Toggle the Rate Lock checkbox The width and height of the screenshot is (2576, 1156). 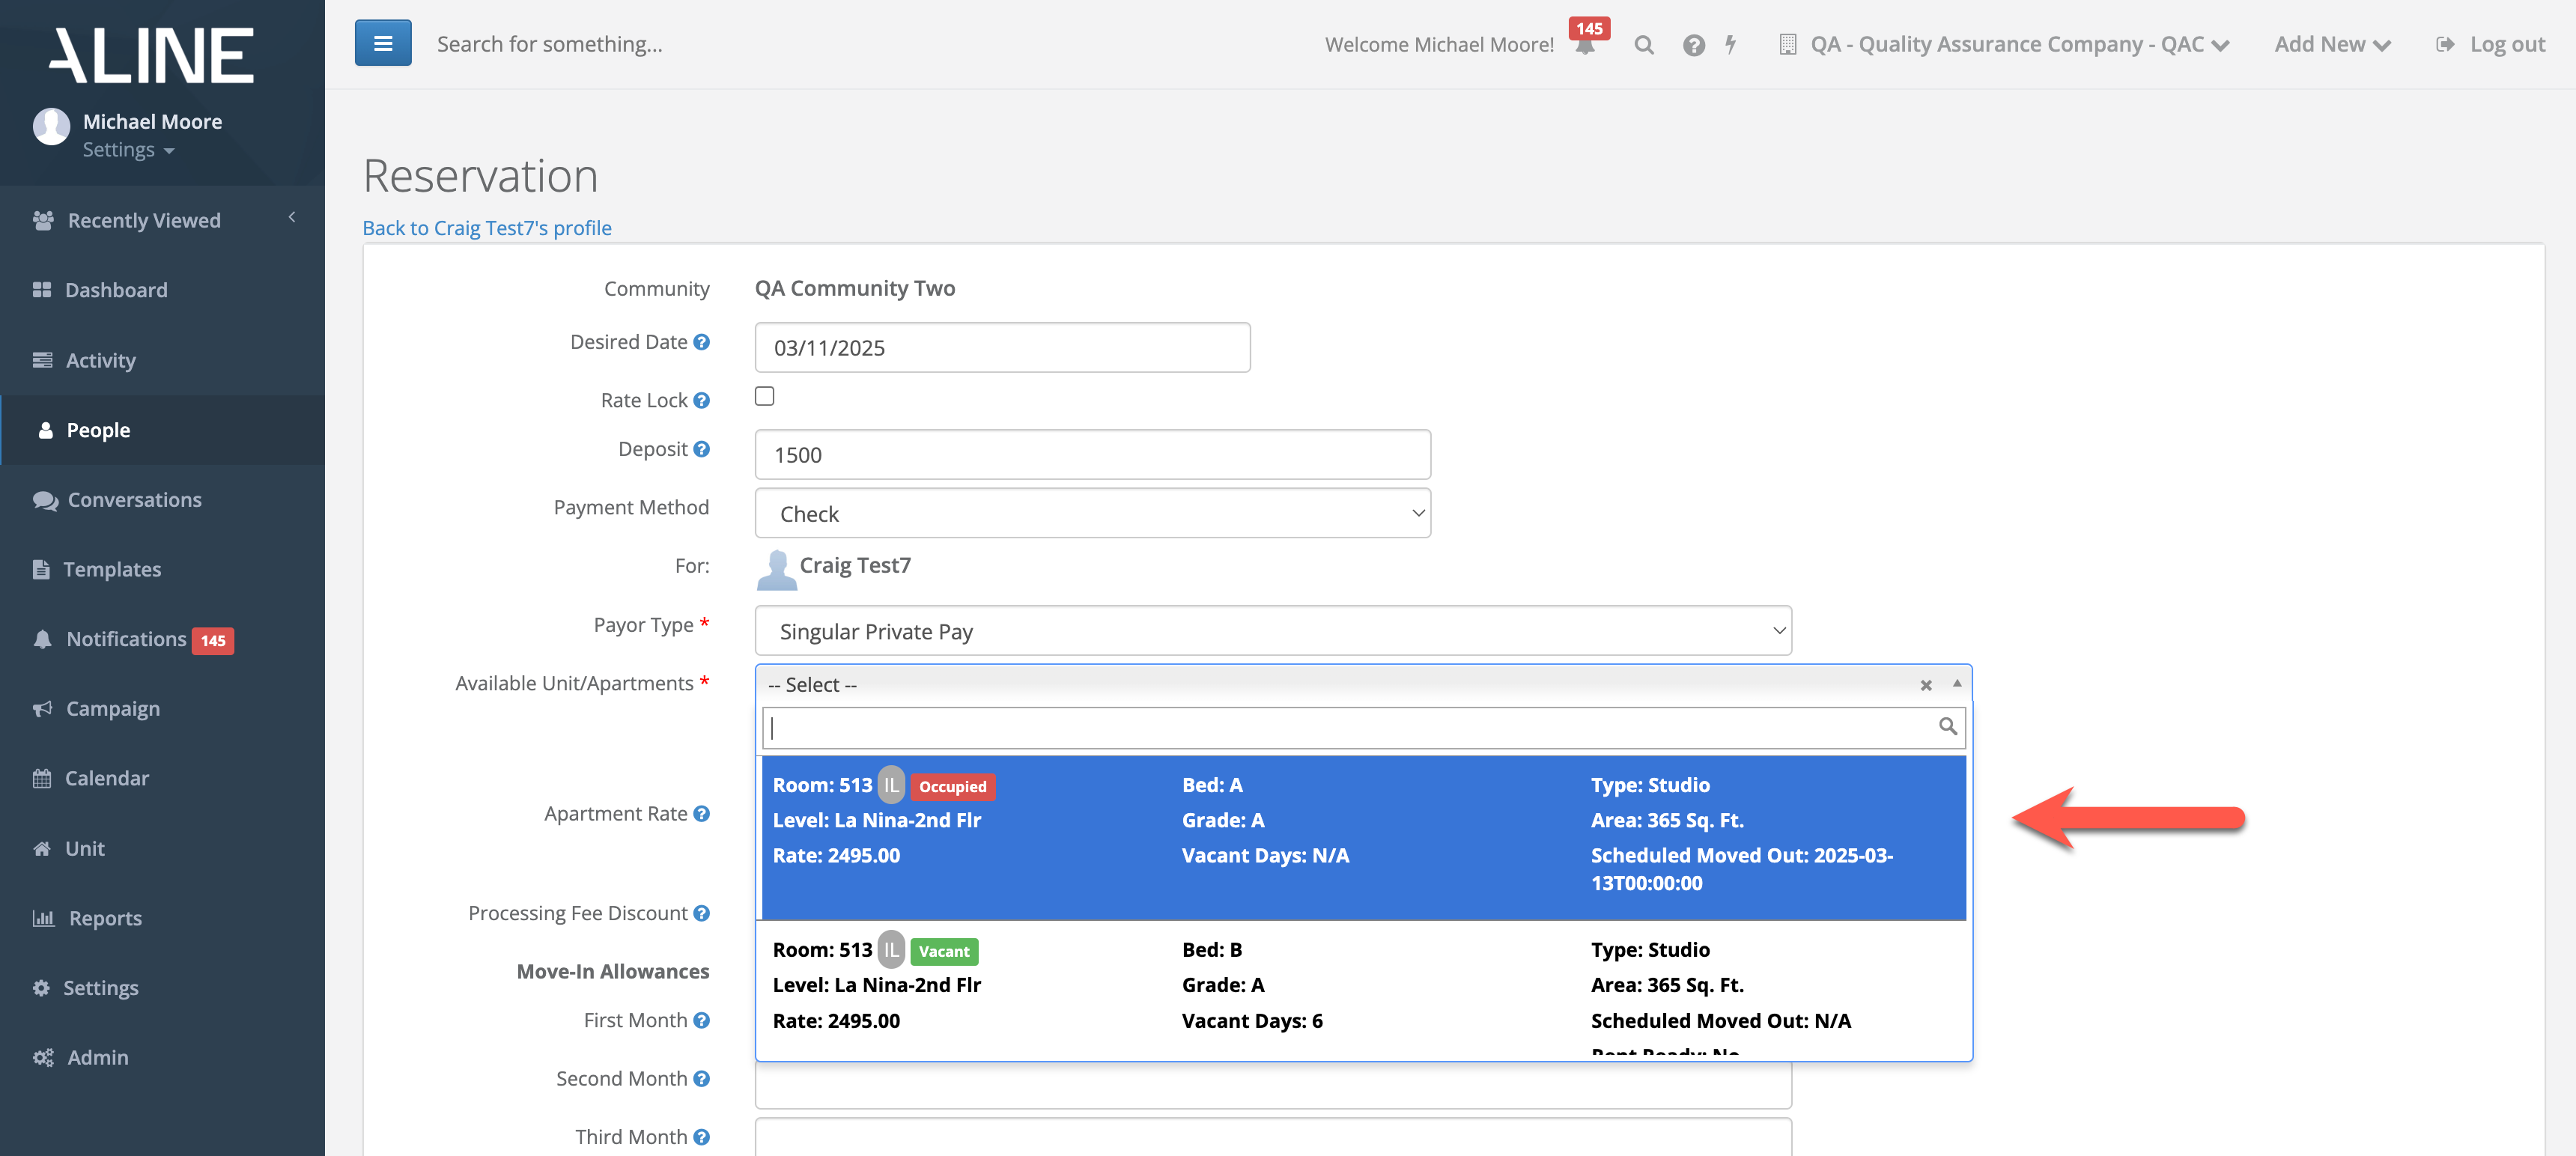tap(764, 397)
